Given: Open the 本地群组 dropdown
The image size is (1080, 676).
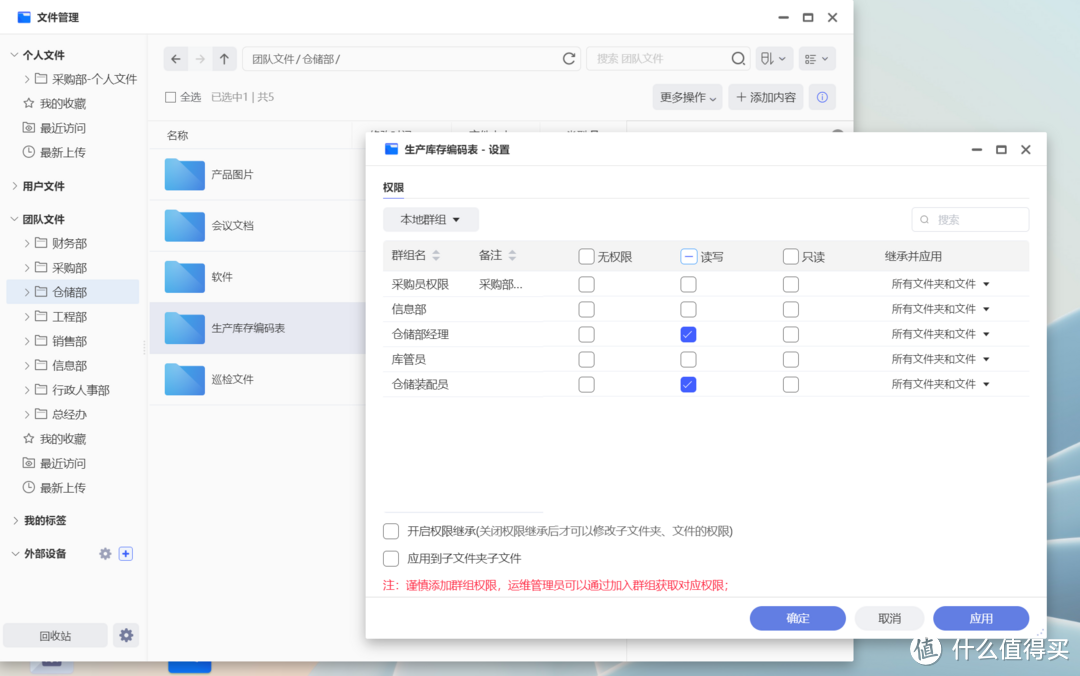Looking at the screenshot, I should point(431,219).
